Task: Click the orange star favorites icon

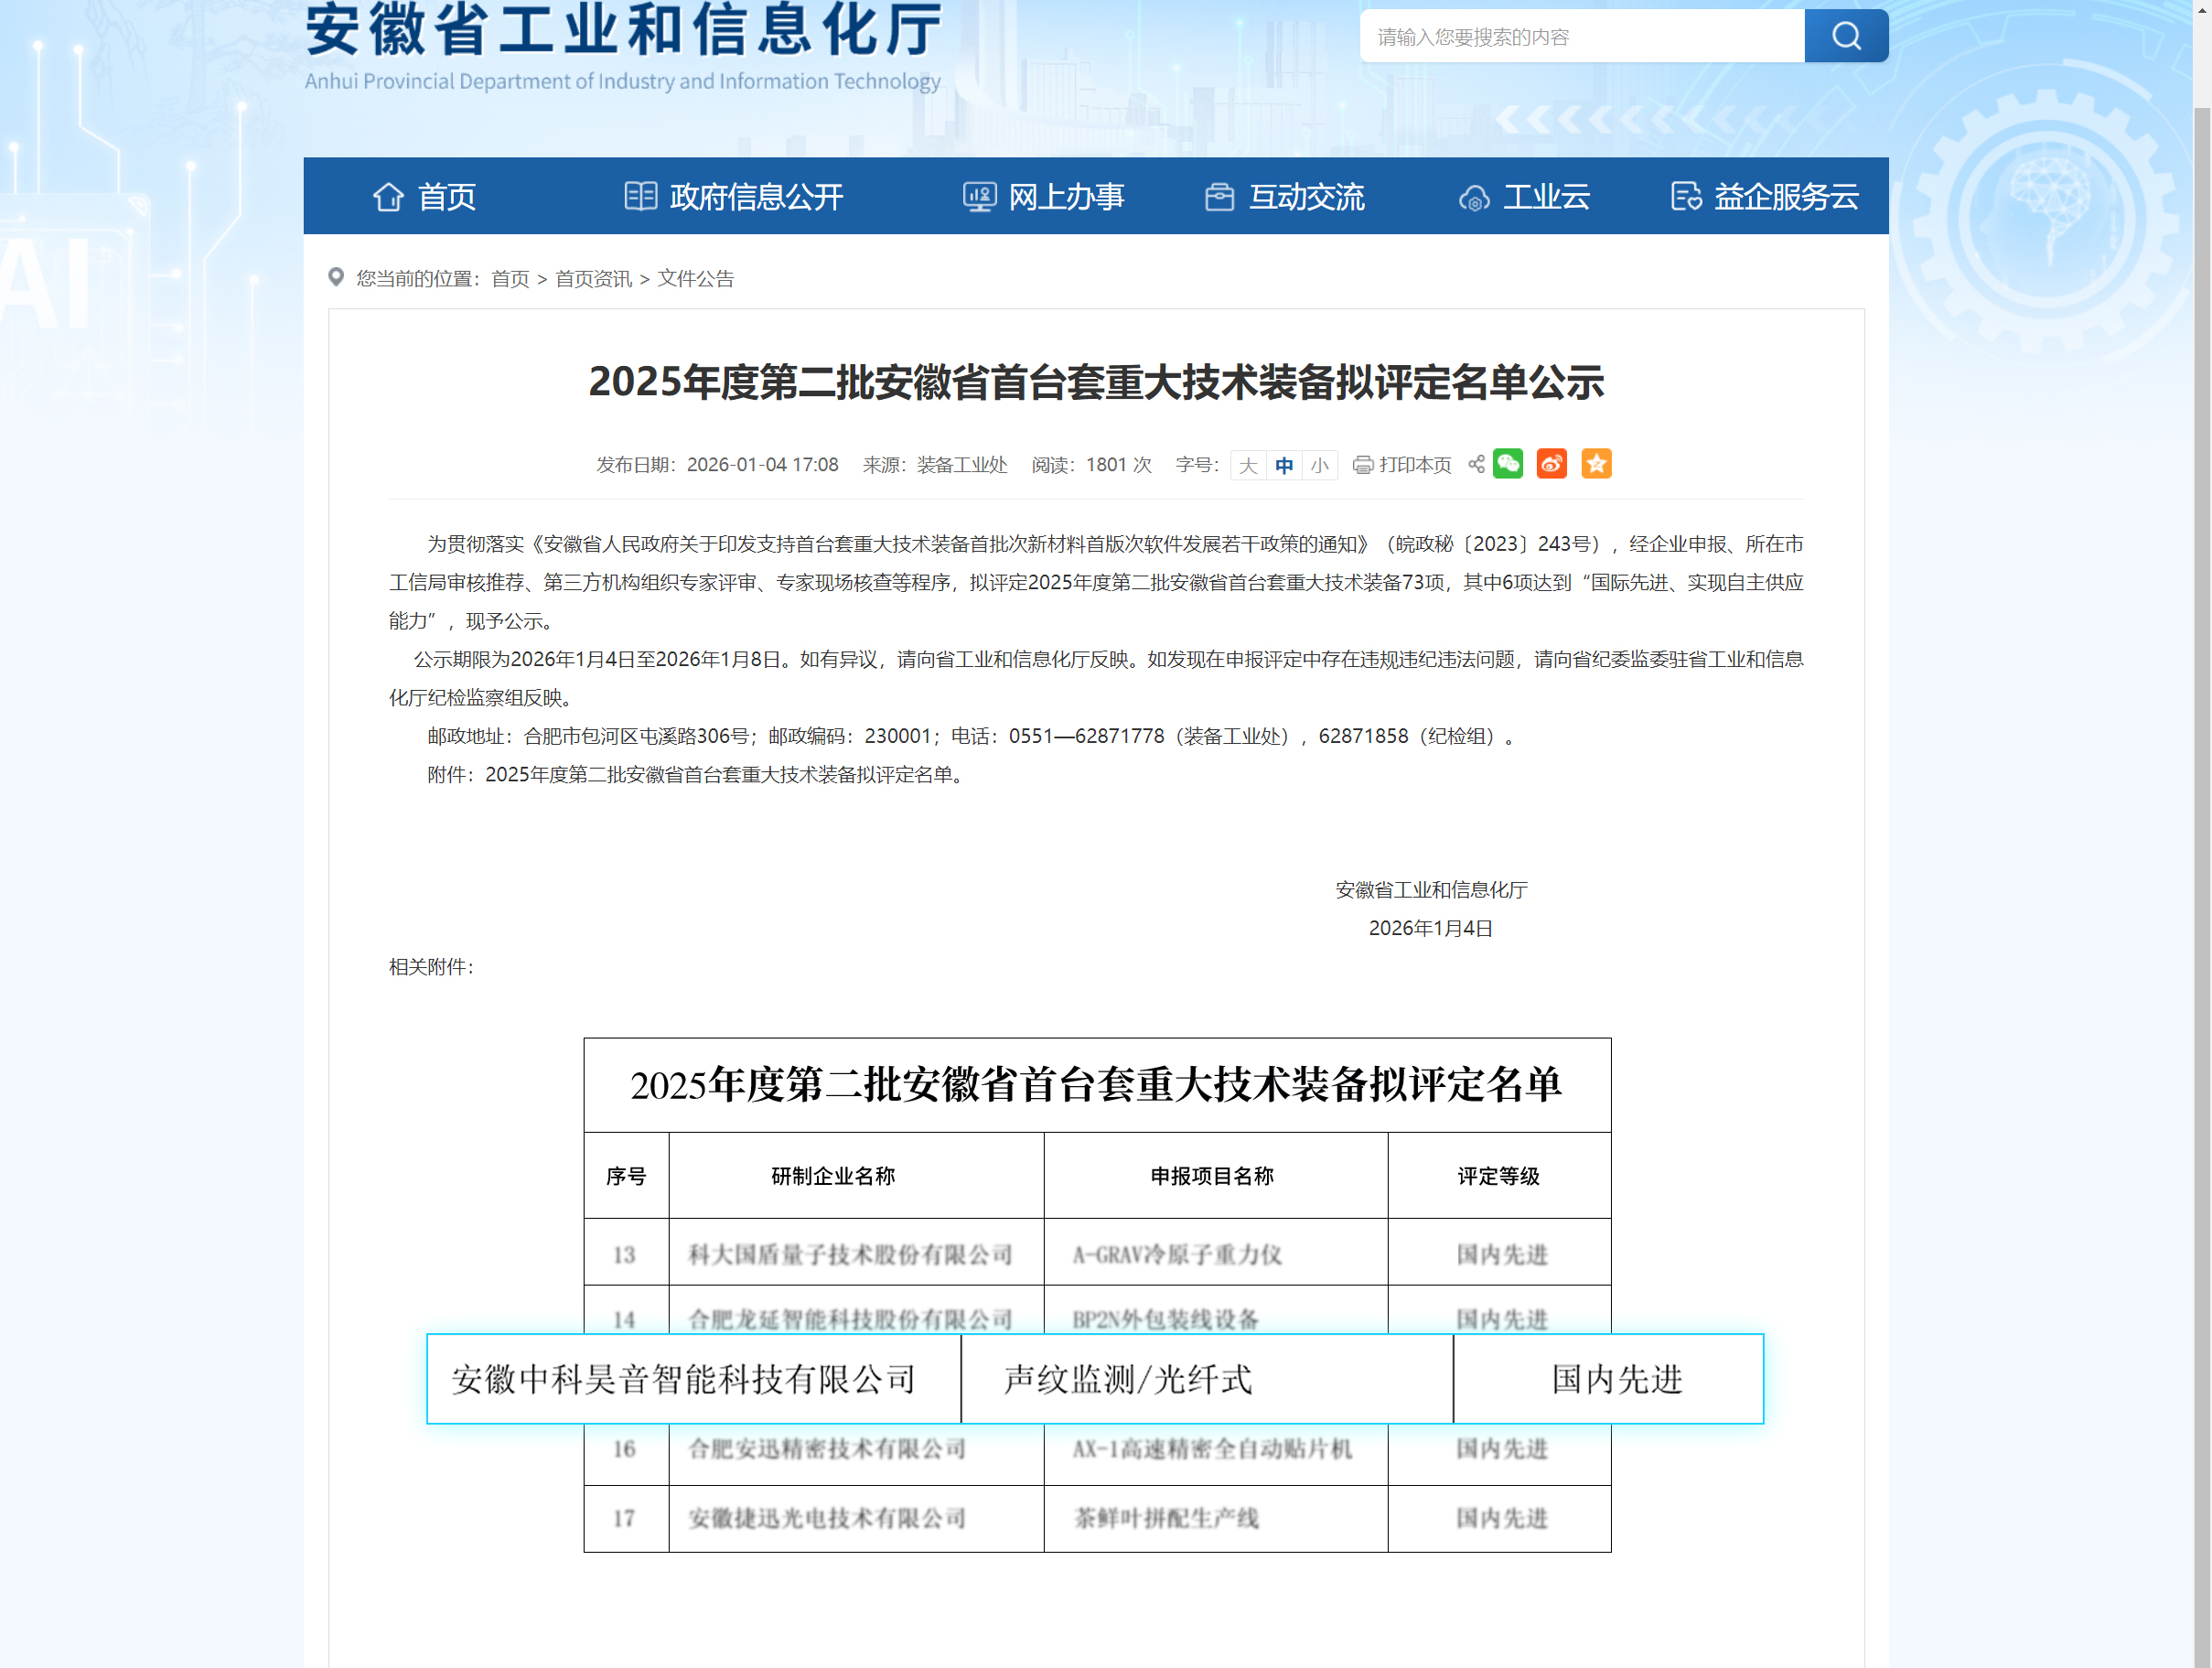Action: tap(1596, 464)
